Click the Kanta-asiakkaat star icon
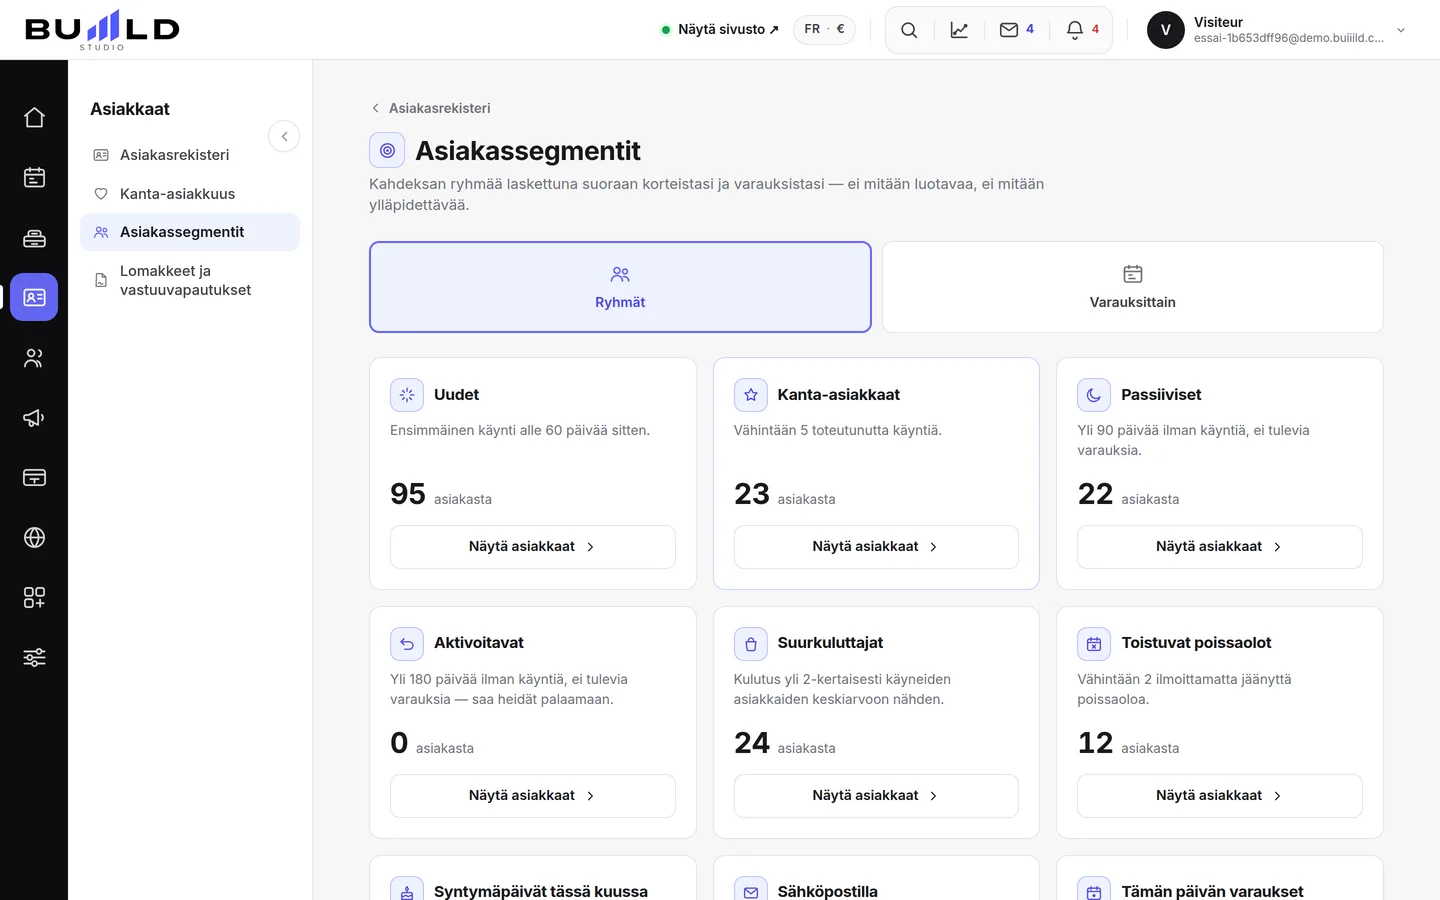The image size is (1440, 900). 751,395
